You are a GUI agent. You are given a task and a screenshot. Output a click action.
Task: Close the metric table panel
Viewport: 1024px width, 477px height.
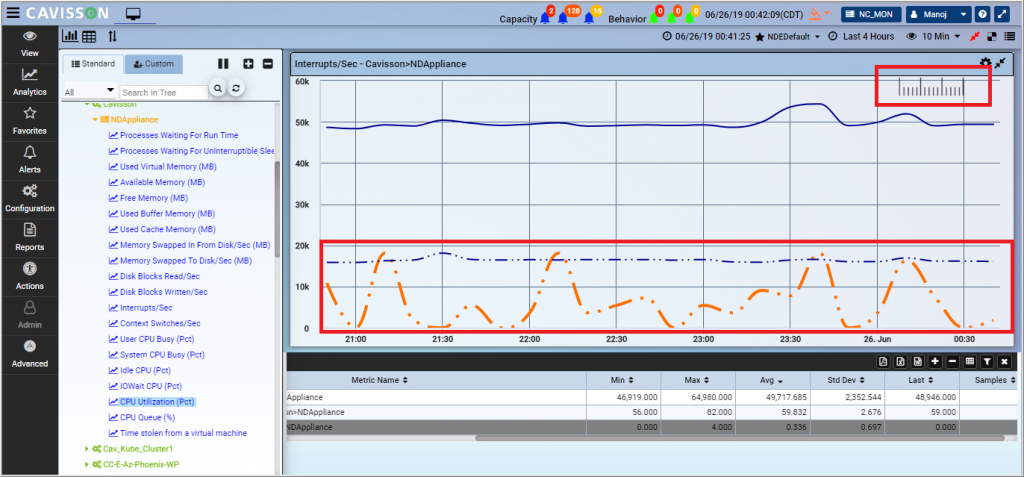[x=1004, y=361]
